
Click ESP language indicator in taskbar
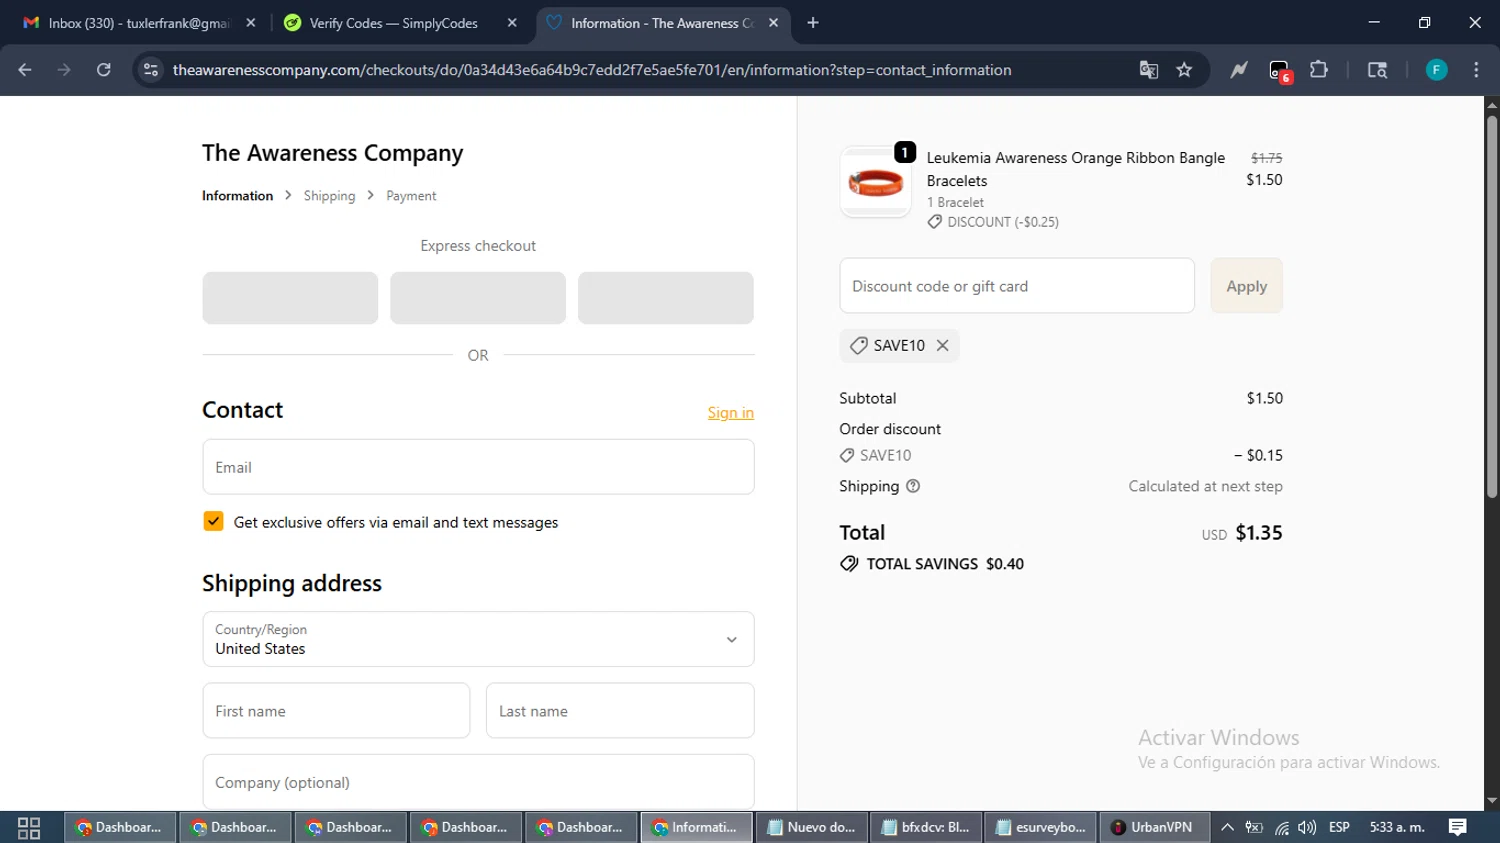pyautogui.click(x=1339, y=827)
